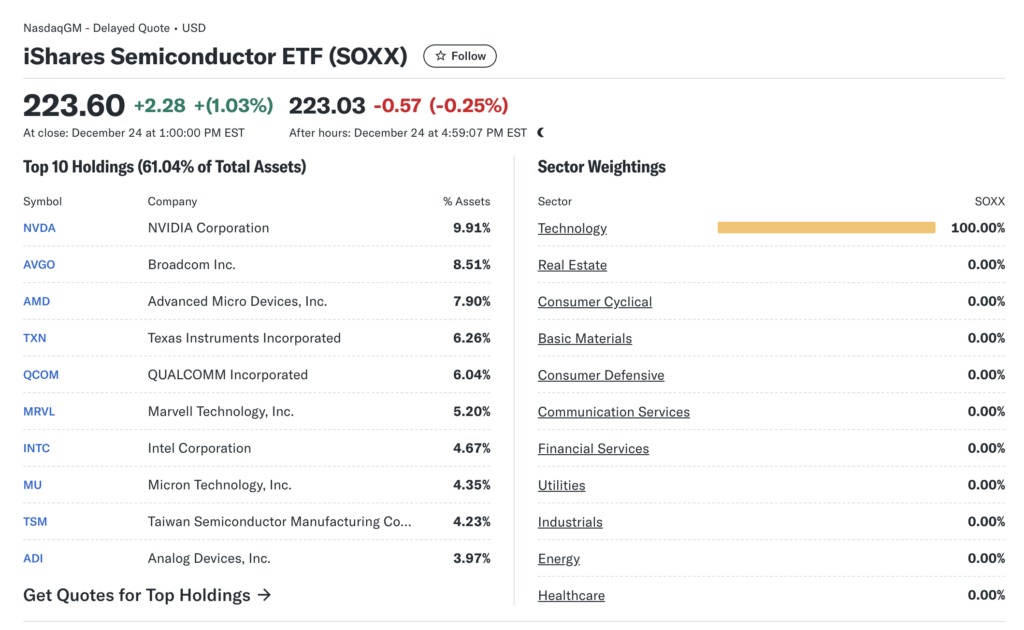The width and height of the screenshot is (1024, 630).
Task: Select Taiwan Semiconductor Manufacturing Co... text
Action: pos(280,522)
